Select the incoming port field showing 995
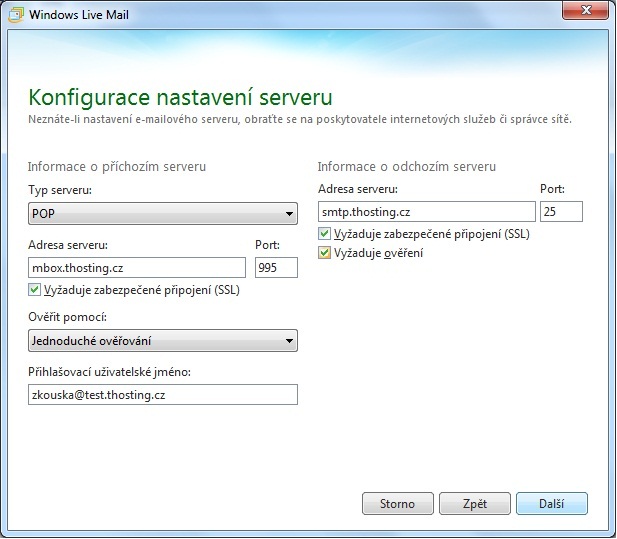Screen dimensions: 617x539 pos(276,267)
